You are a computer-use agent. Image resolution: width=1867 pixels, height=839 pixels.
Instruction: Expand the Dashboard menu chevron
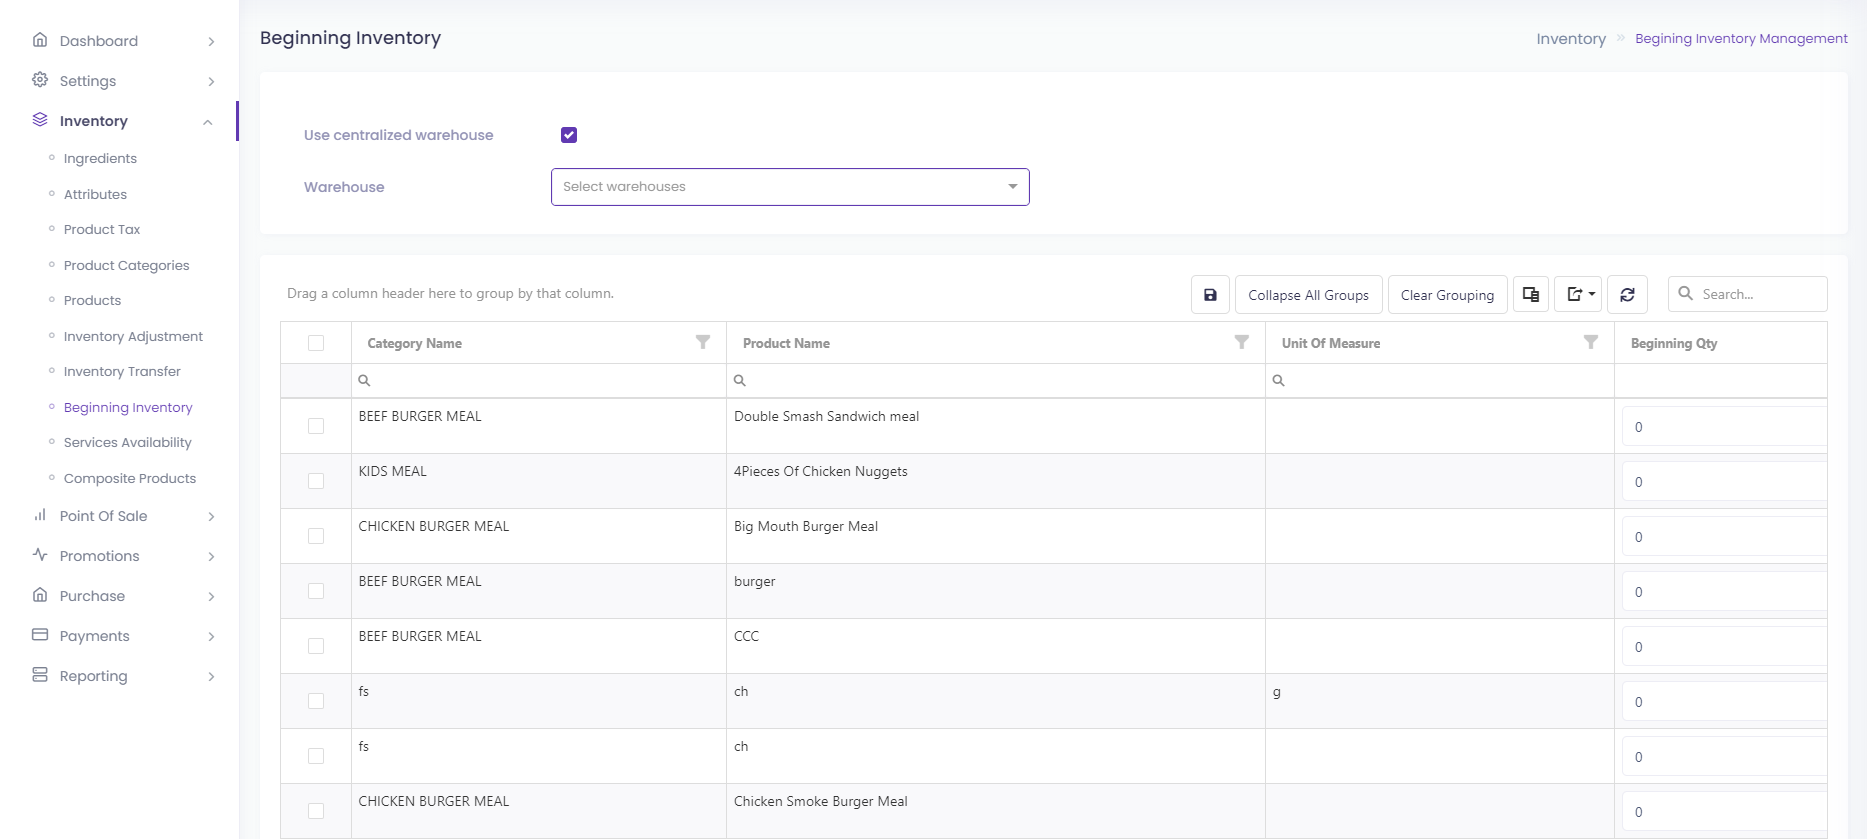click(x=211, y=41)
